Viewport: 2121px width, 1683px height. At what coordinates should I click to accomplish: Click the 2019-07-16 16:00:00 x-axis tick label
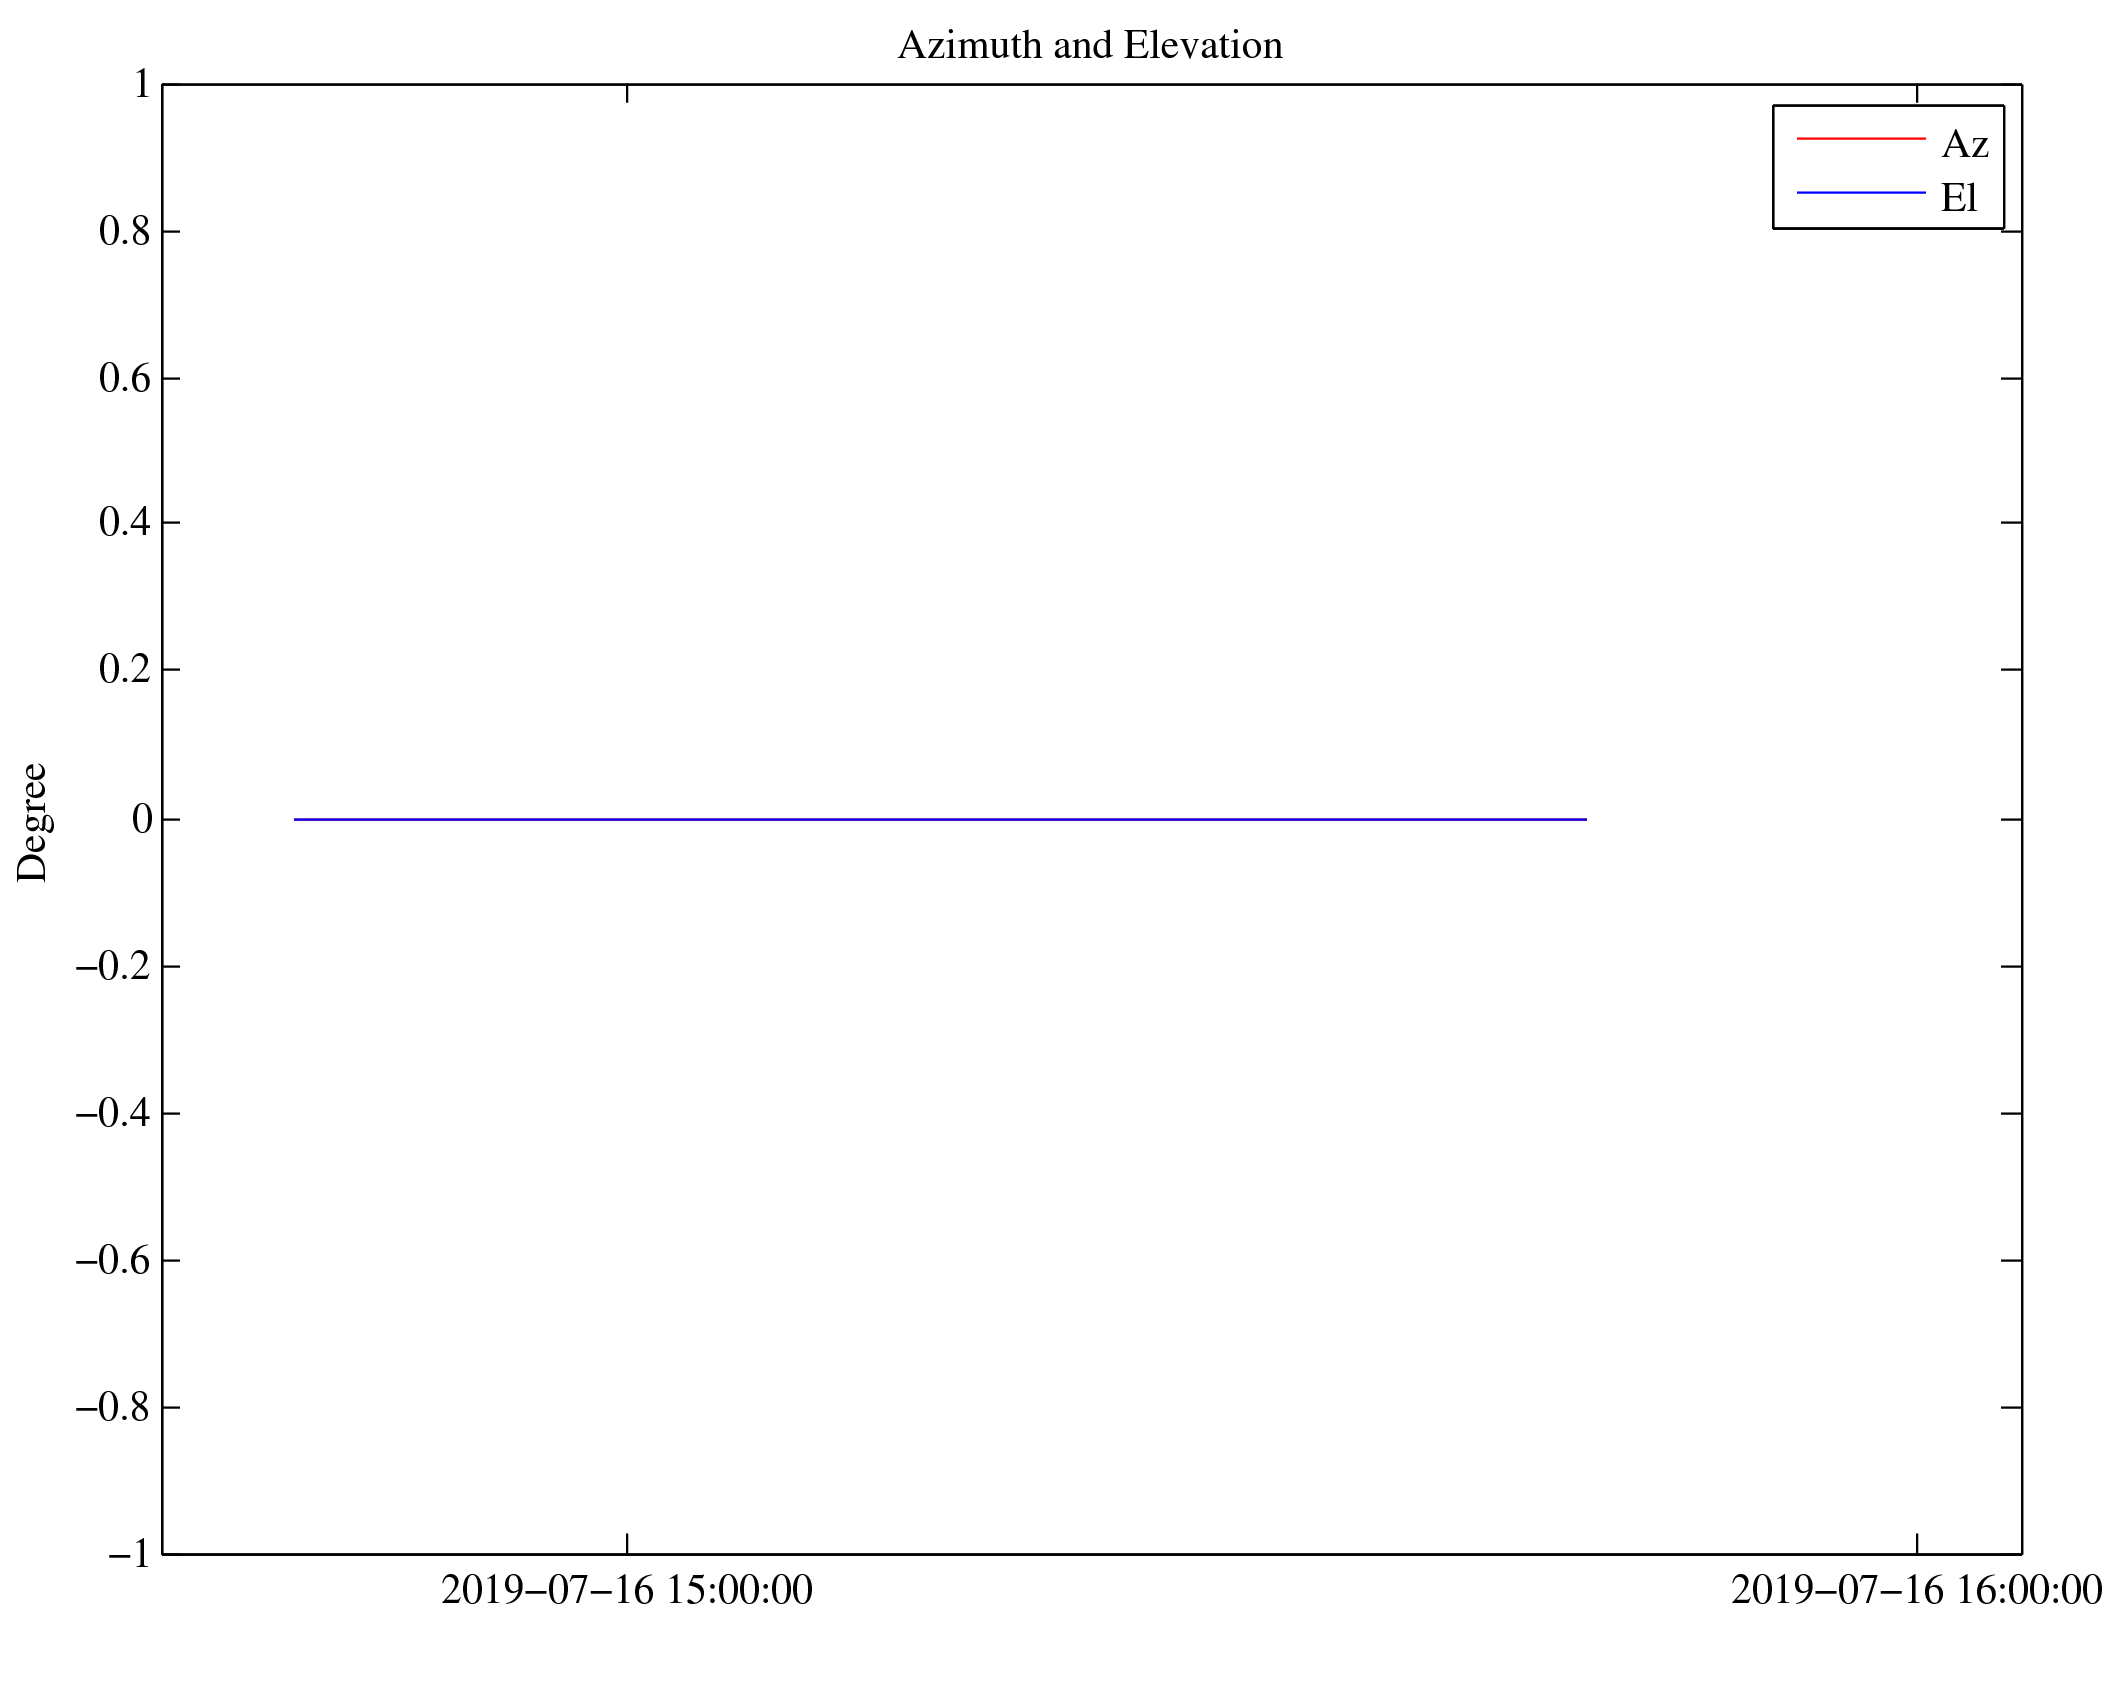coord(1915,1590)
